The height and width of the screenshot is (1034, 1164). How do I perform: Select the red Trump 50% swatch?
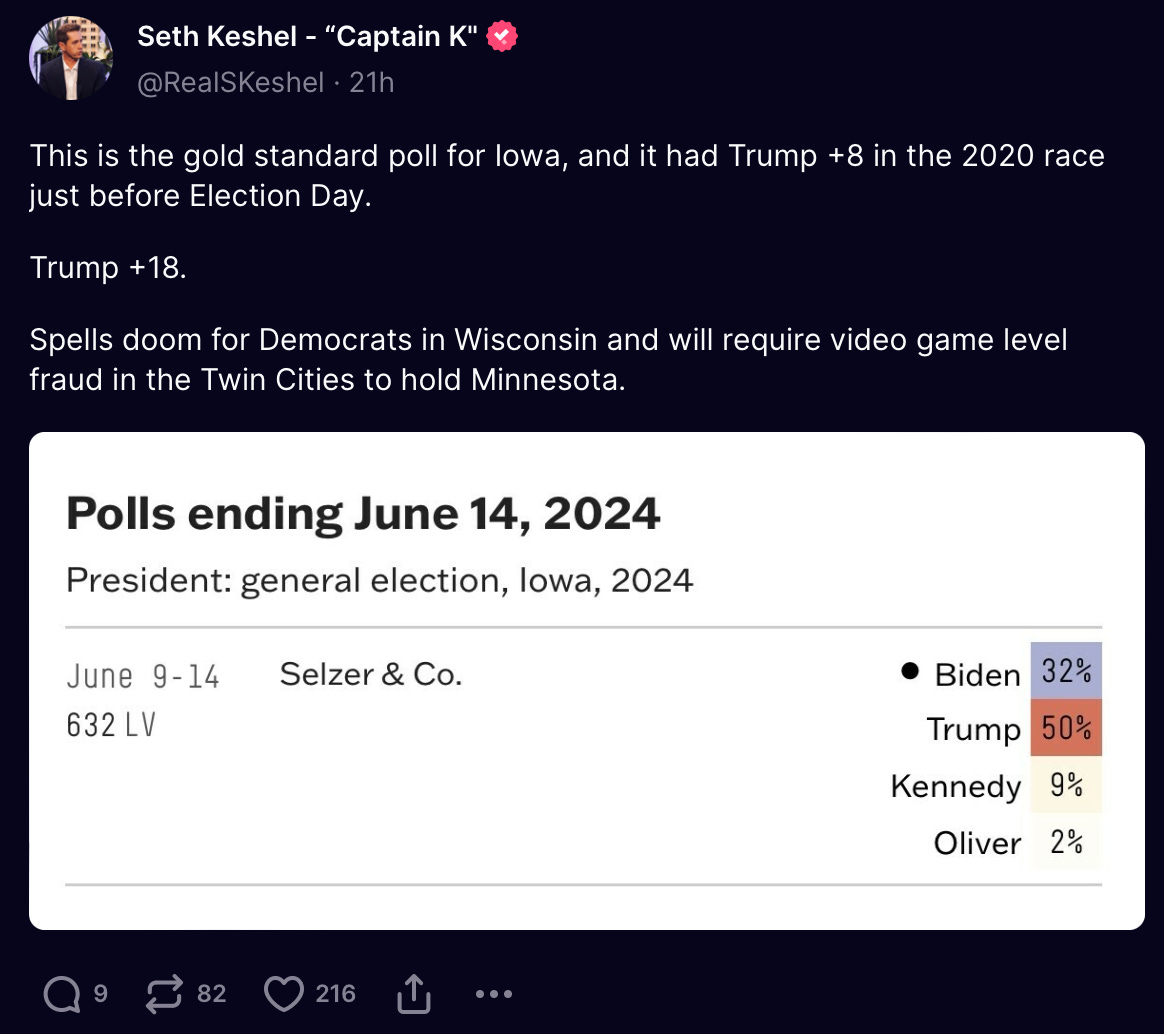click(1066, 727)
